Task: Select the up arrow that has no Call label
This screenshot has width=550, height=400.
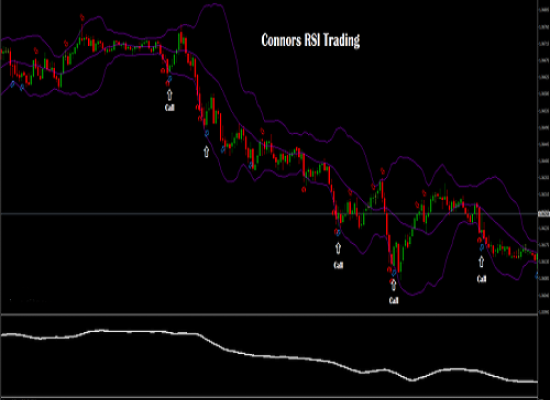Action: point(206,152)
